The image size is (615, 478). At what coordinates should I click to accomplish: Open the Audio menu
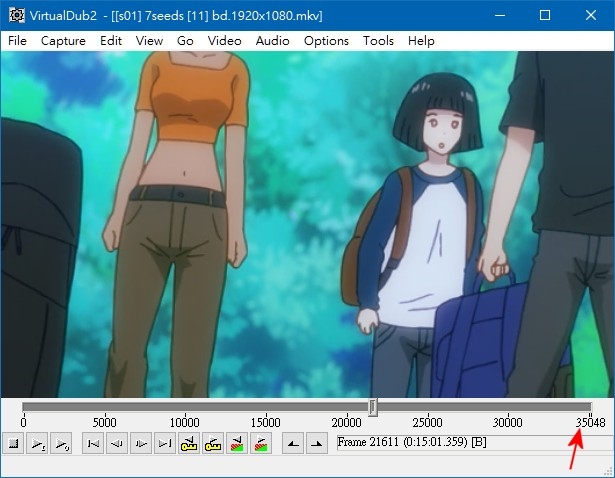pos(272,41)
